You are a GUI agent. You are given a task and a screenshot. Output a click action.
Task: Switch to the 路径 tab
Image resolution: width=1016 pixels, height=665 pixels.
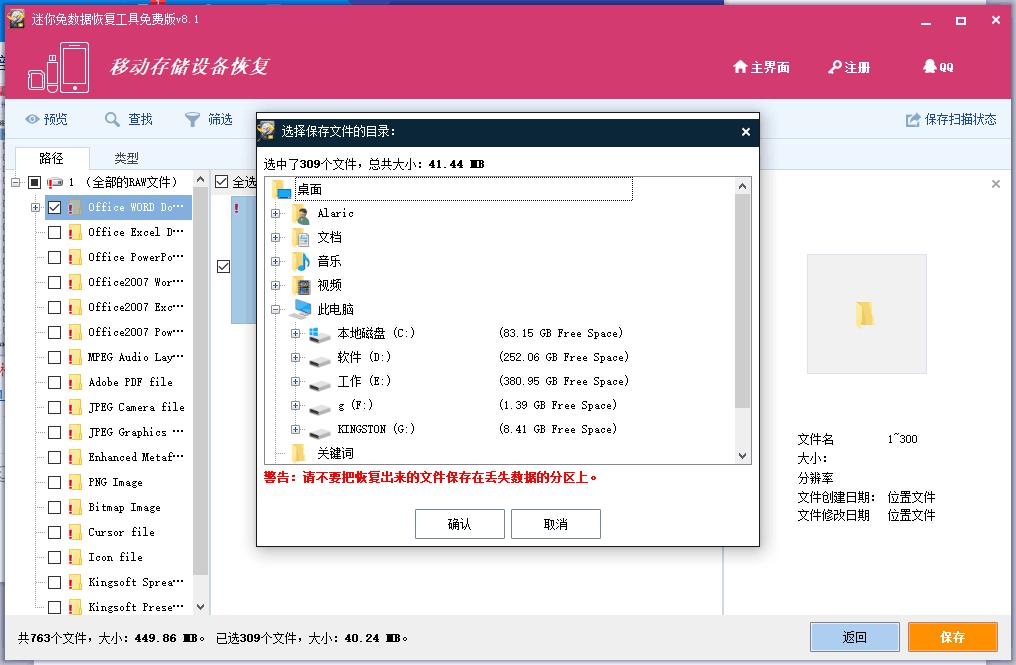[52, 157]
